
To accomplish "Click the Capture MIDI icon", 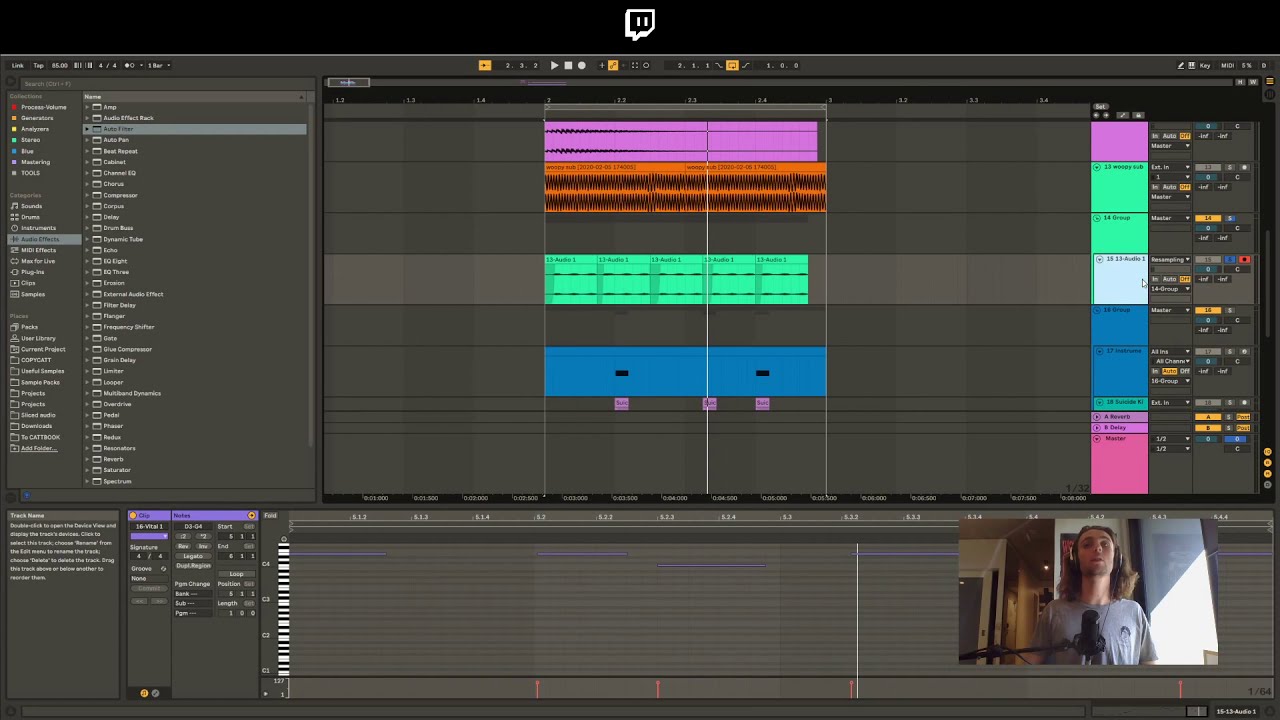I will point(634,65).
